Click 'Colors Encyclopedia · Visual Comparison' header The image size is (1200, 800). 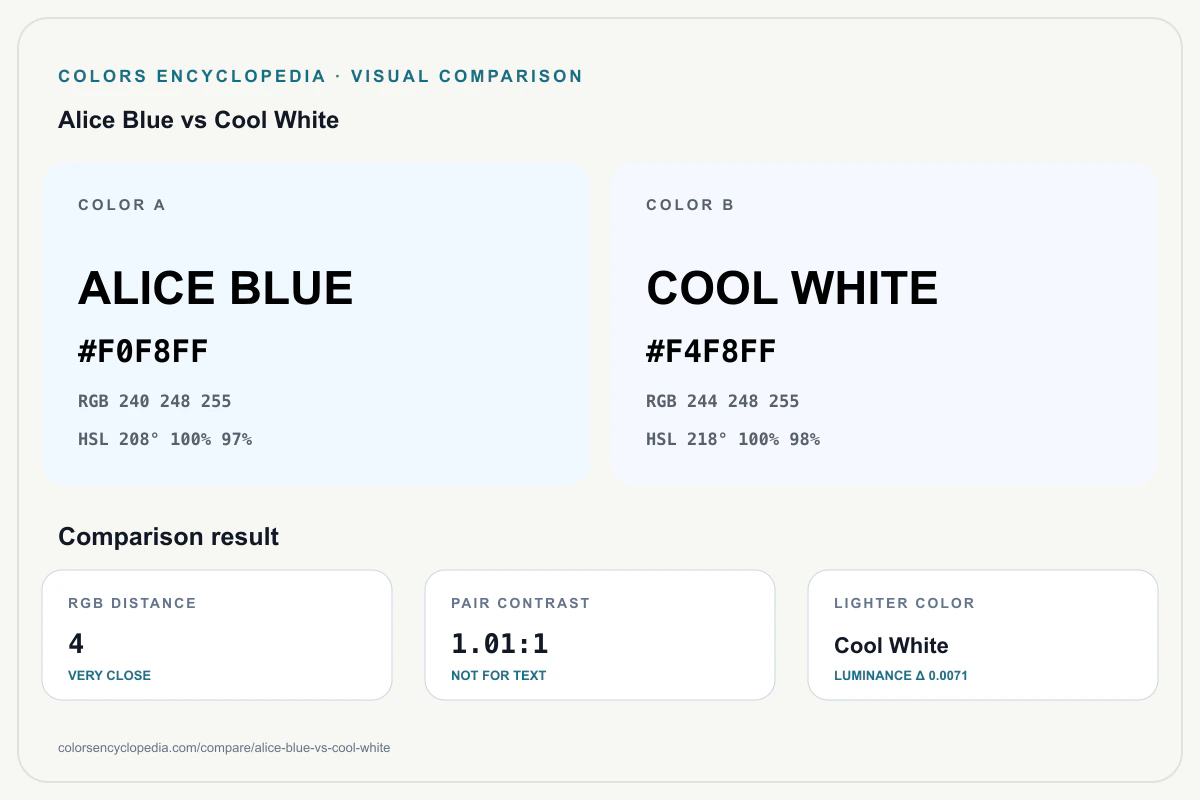pyautogui.click(x=320, y=76)
